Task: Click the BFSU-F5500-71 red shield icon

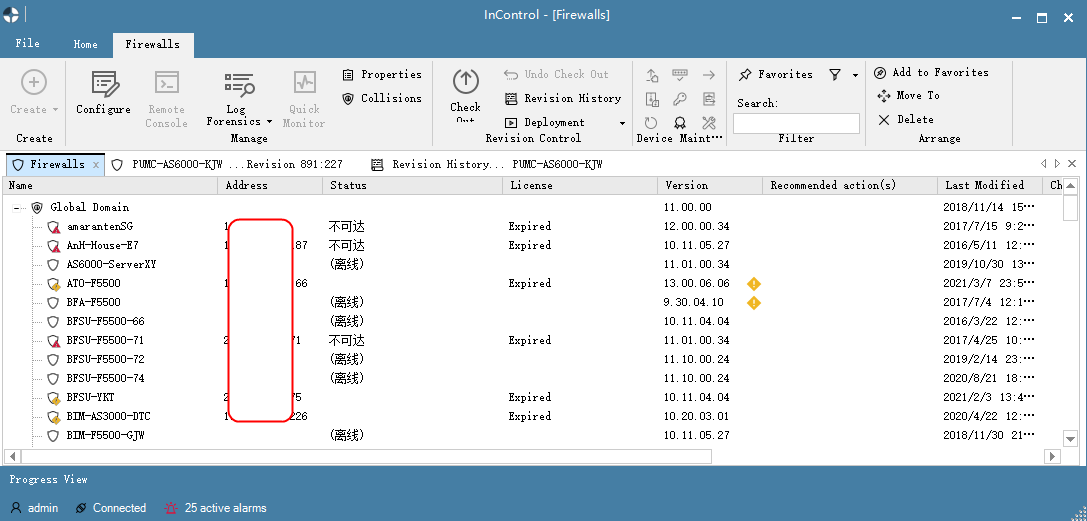Action: (54, 341)
